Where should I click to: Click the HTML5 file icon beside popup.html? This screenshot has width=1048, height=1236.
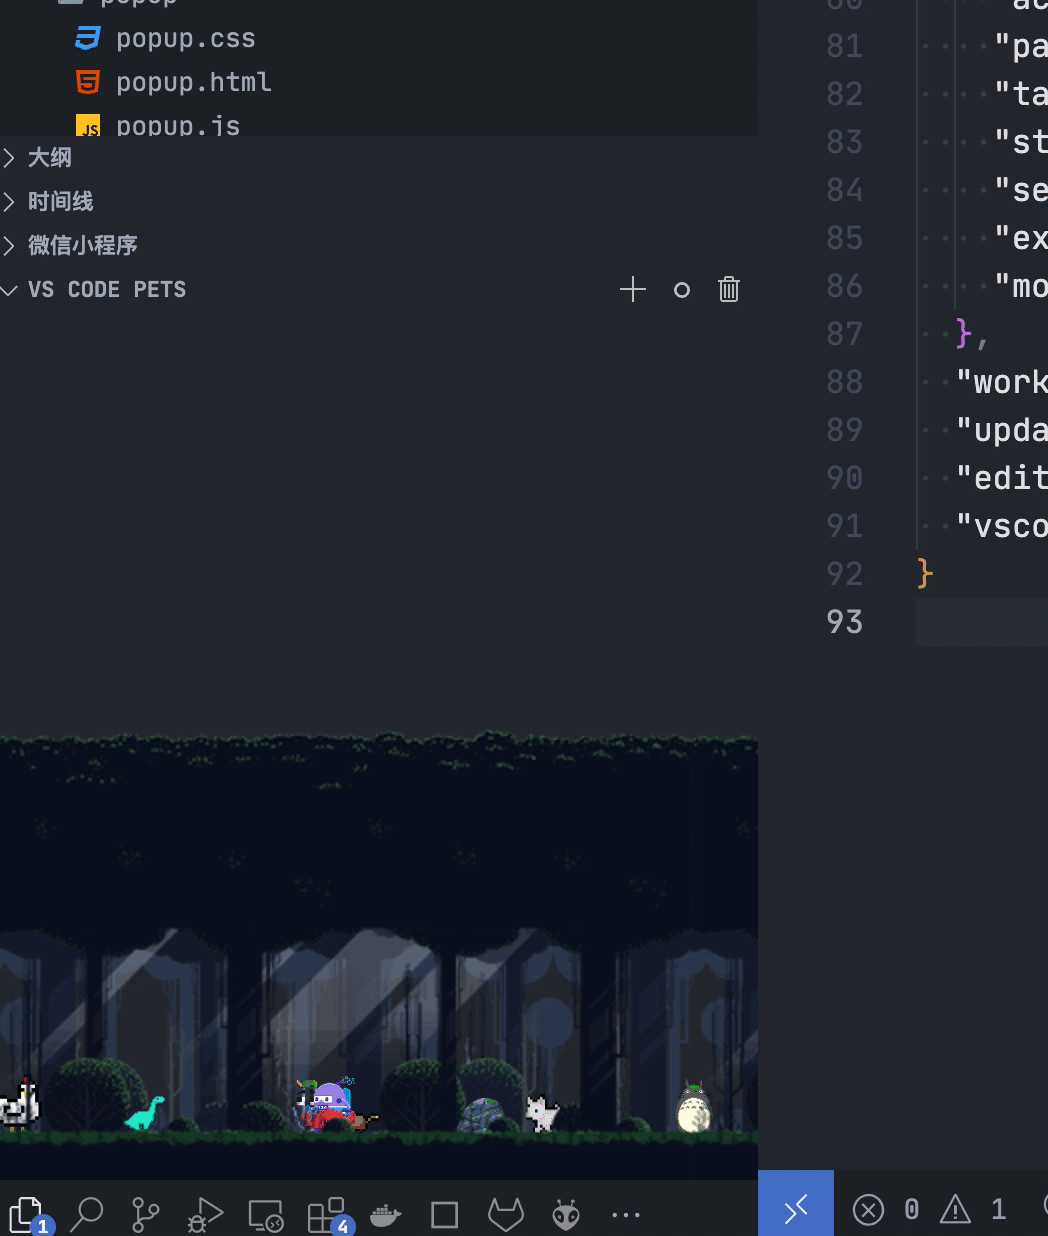88,82
